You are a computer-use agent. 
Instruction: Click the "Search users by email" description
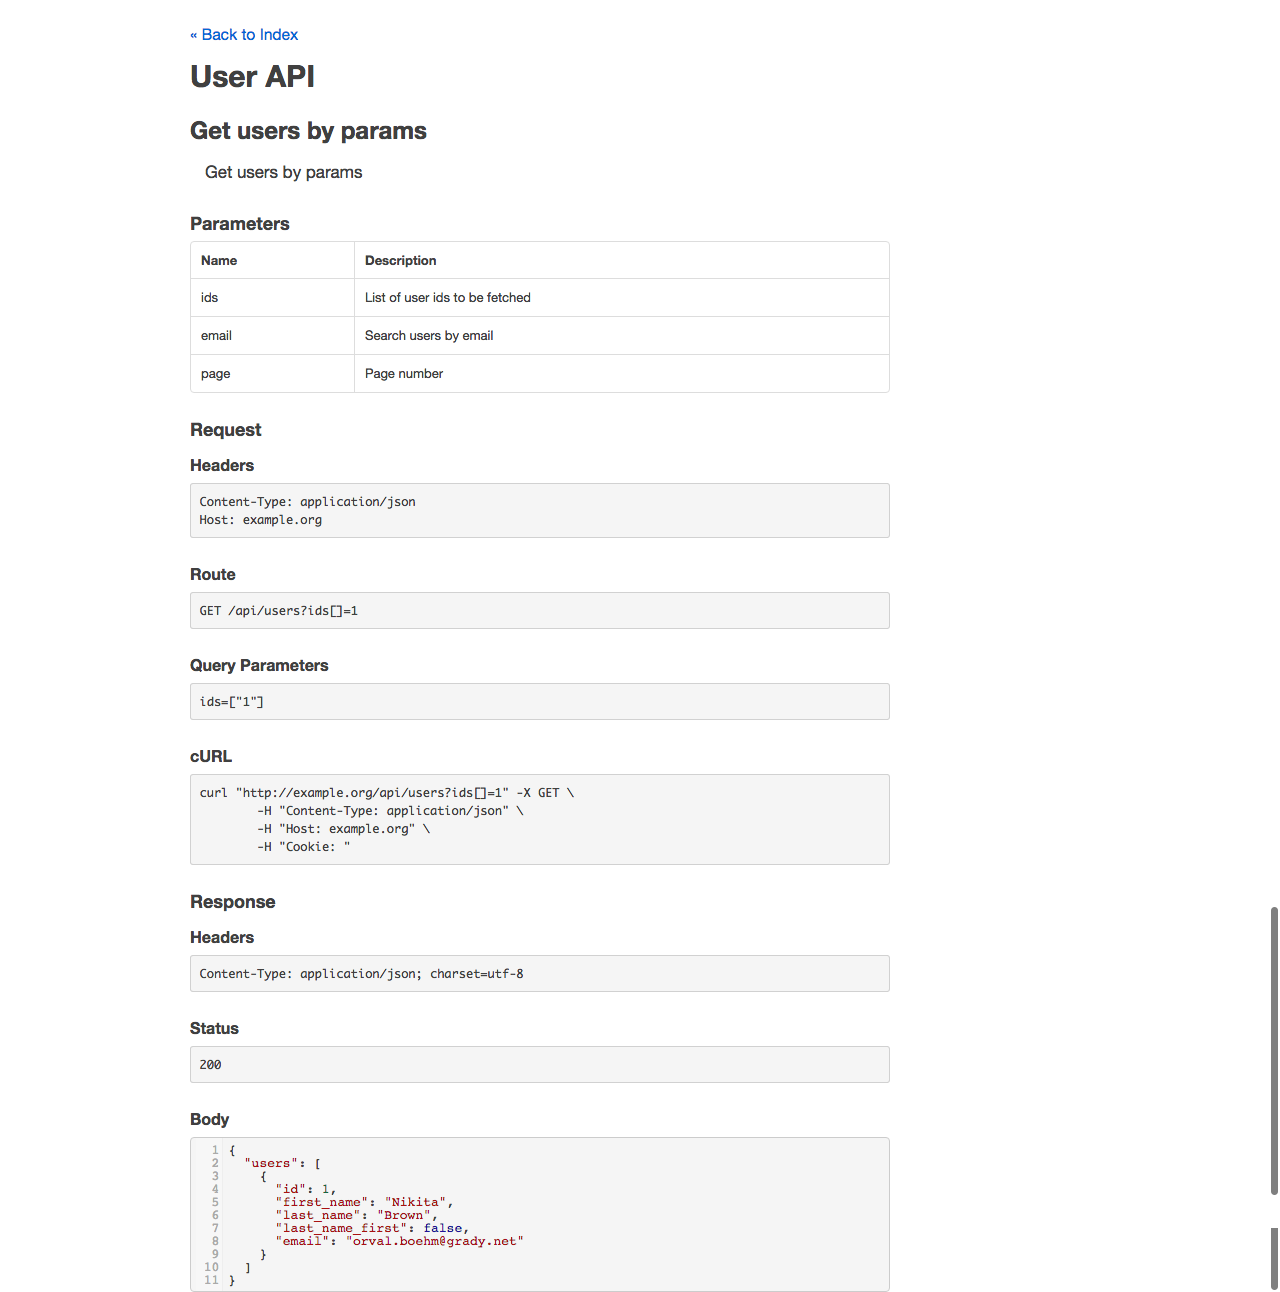[x=429, y=336]
